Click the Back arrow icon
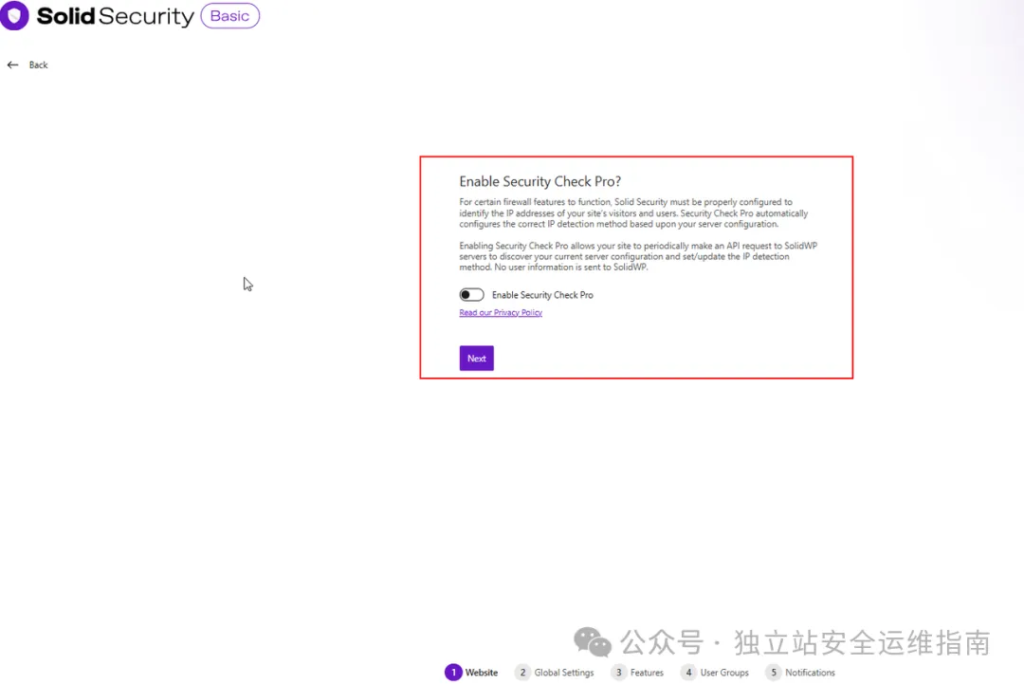The height and width of the screenshot is (684, 1024). click(x=12, y=65)
